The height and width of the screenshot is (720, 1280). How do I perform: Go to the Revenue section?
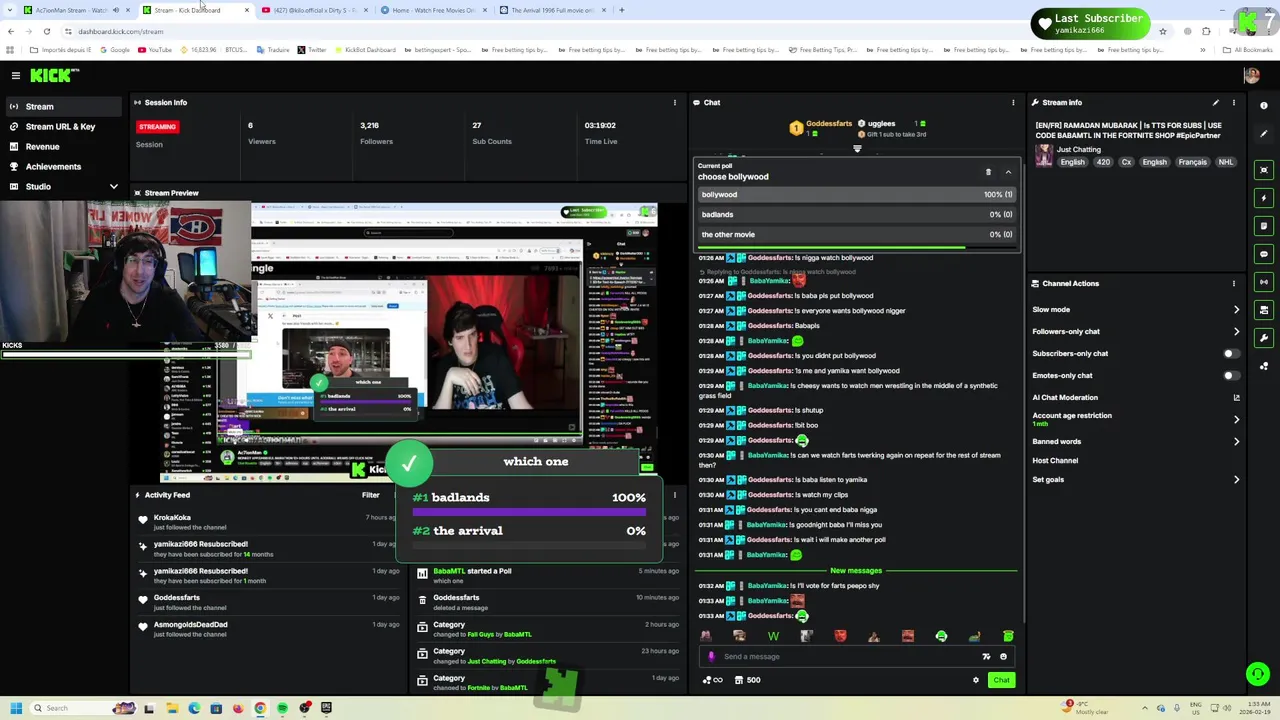coord(62,146)
